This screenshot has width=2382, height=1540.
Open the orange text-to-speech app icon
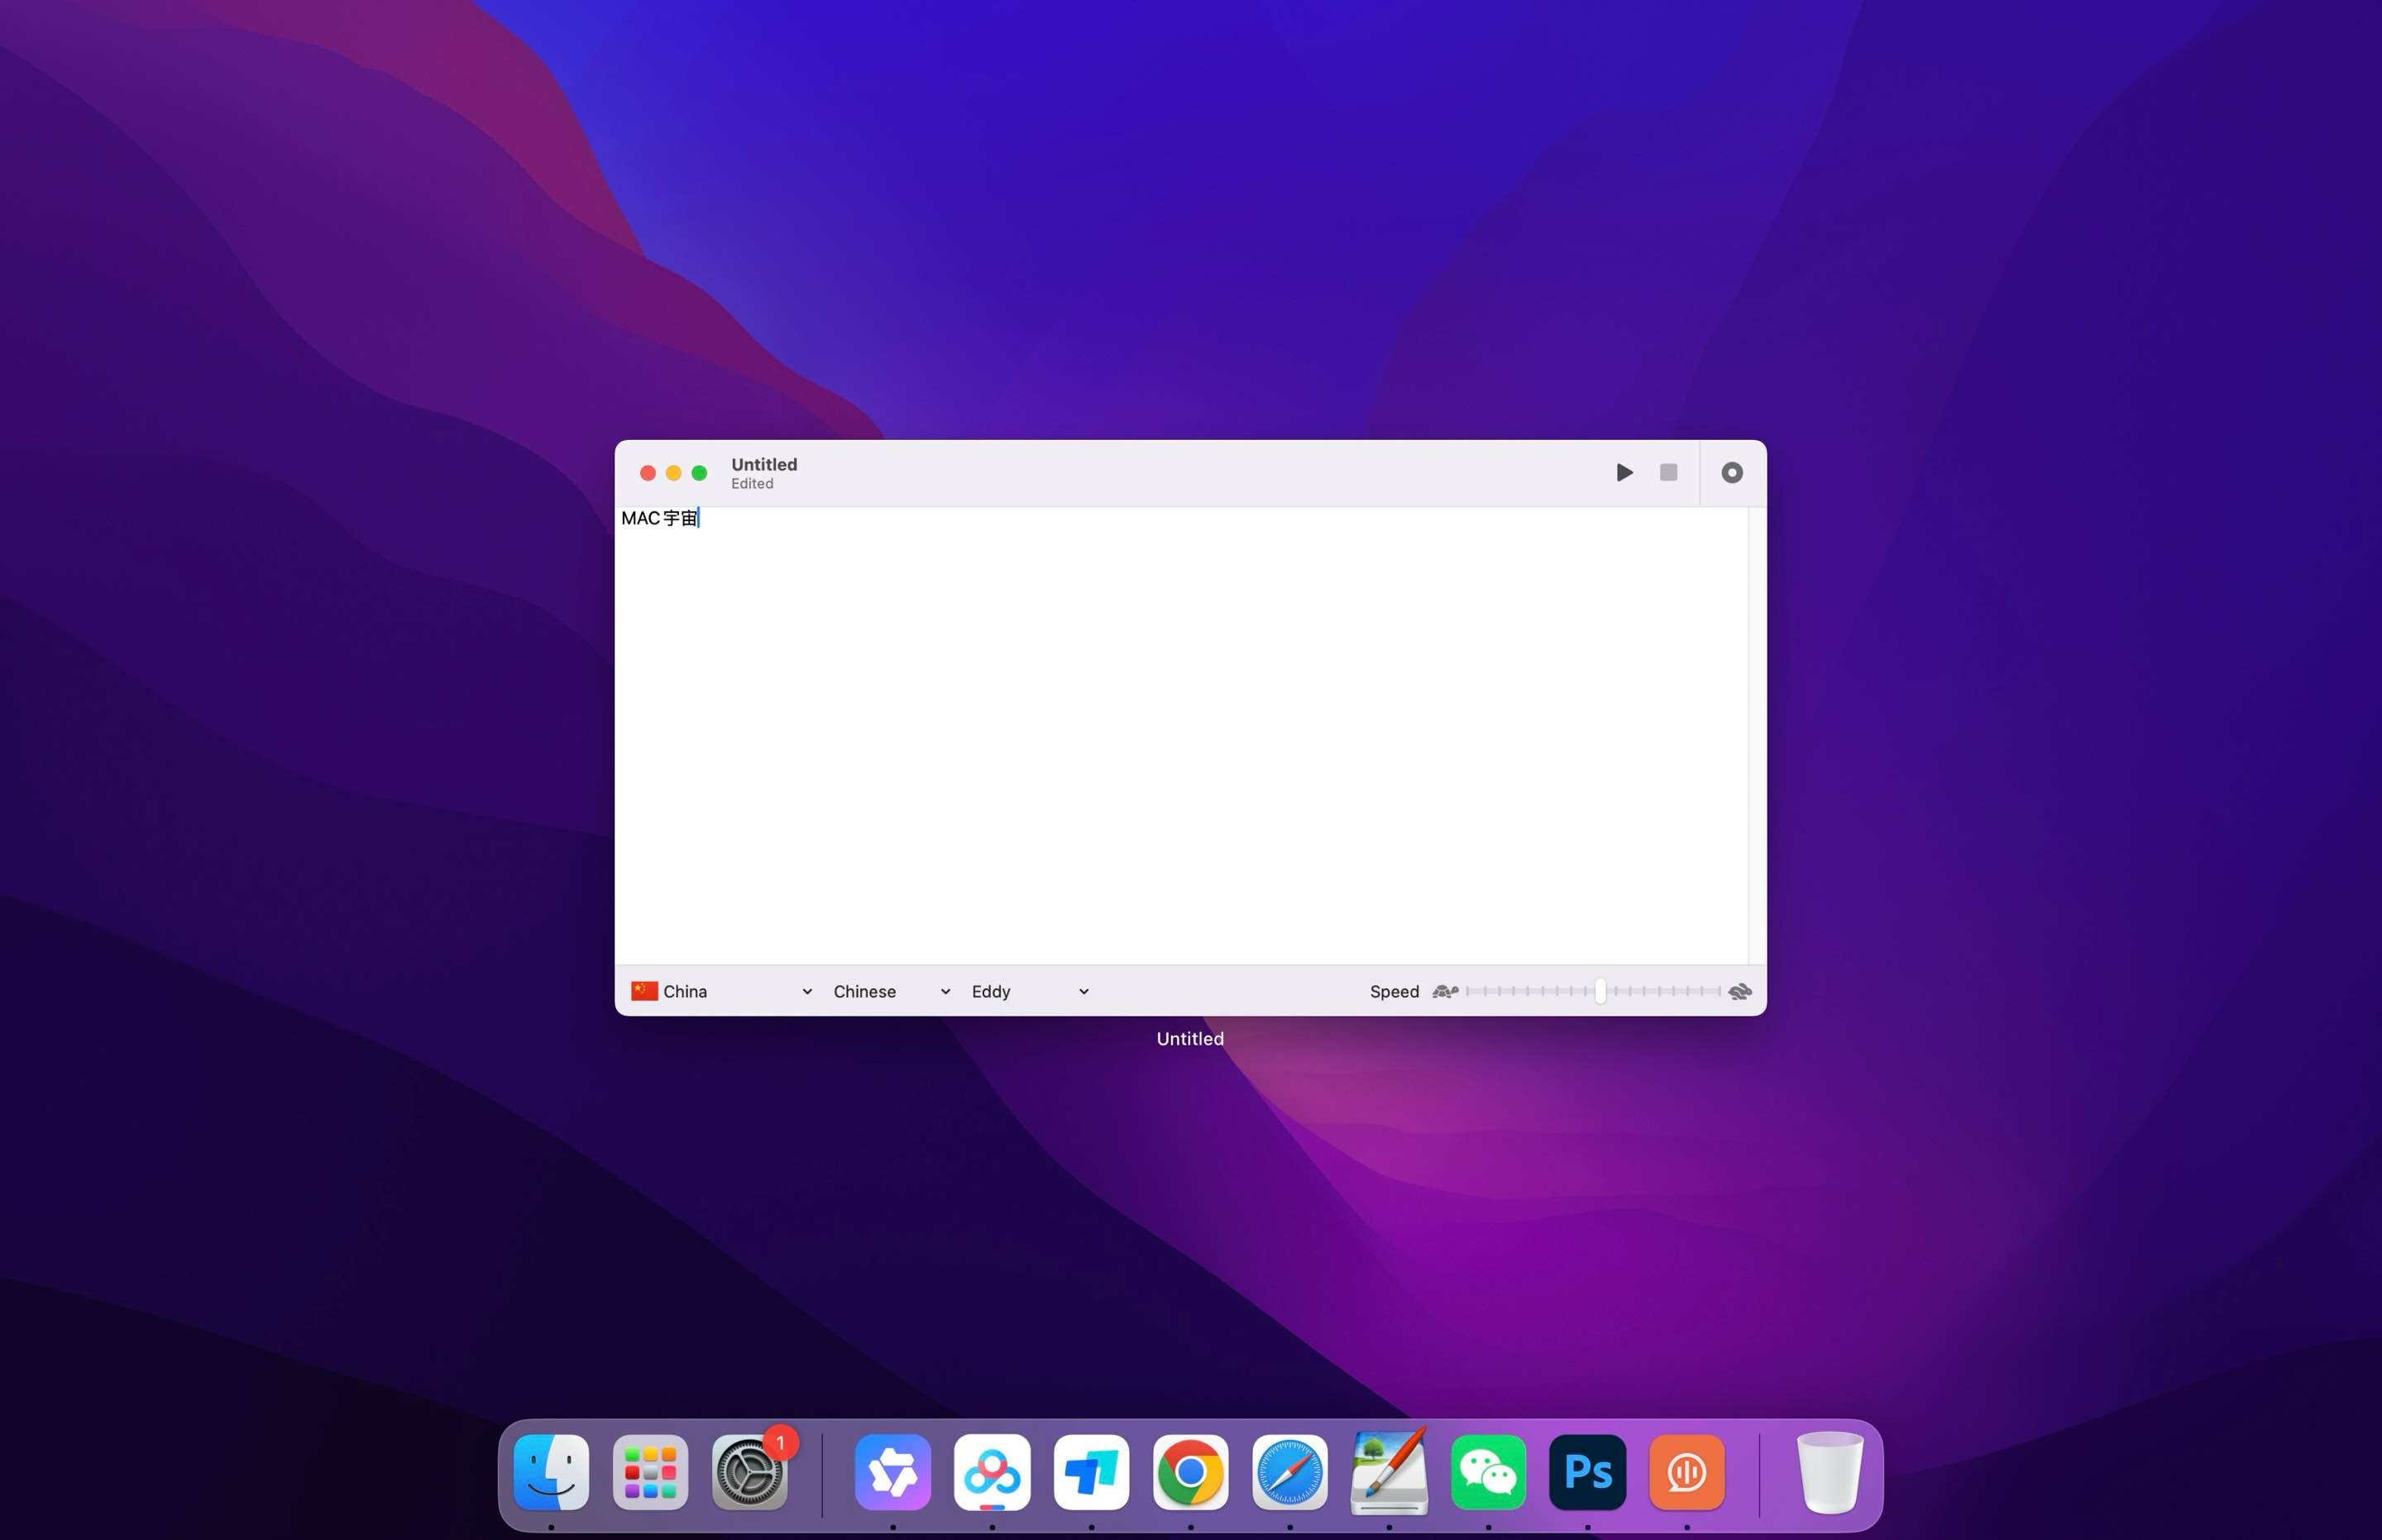[1686, 1472]
